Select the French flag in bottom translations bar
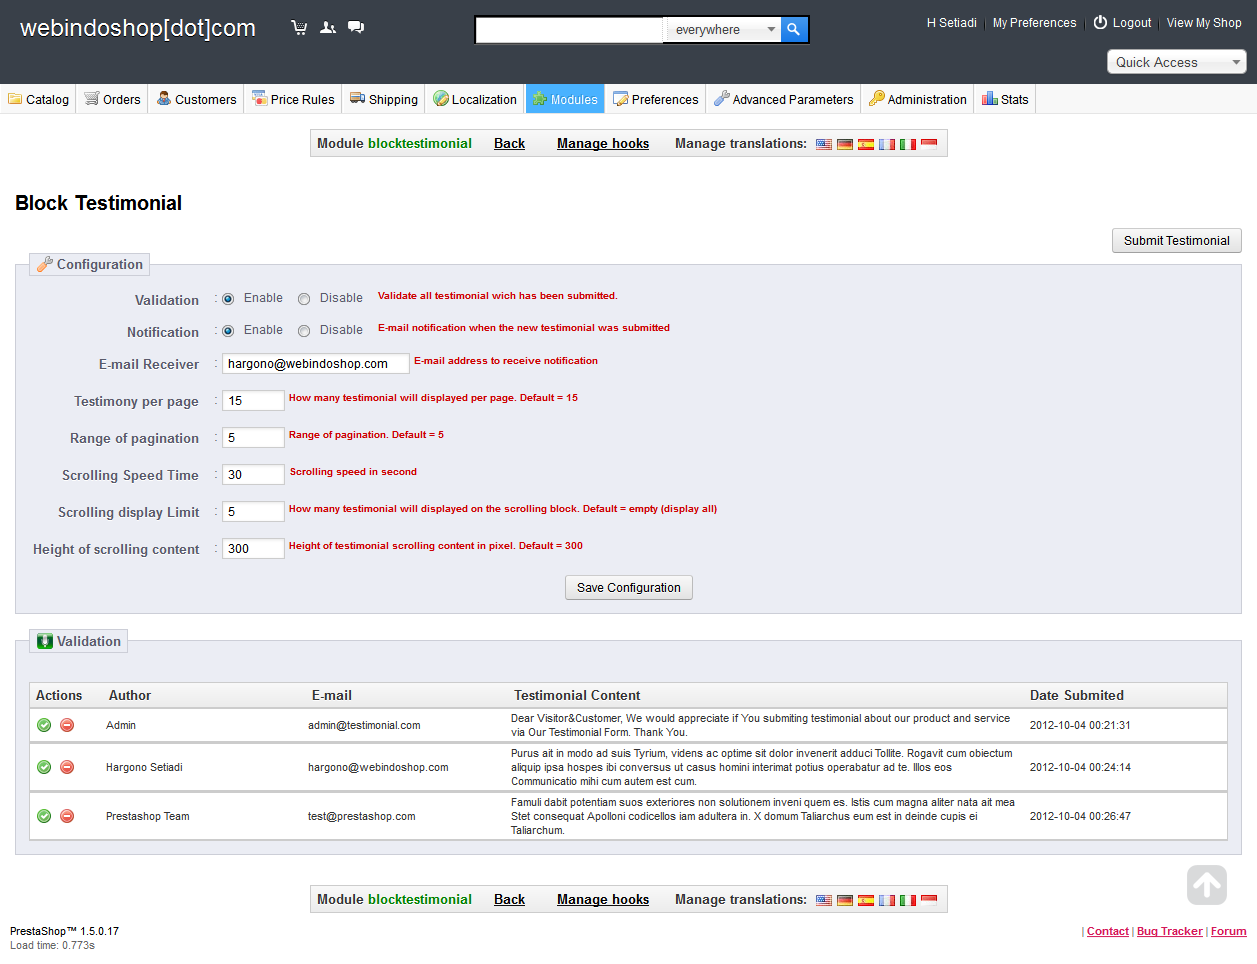The height and width of the screenshot is (964, 1257). (887, 900)
